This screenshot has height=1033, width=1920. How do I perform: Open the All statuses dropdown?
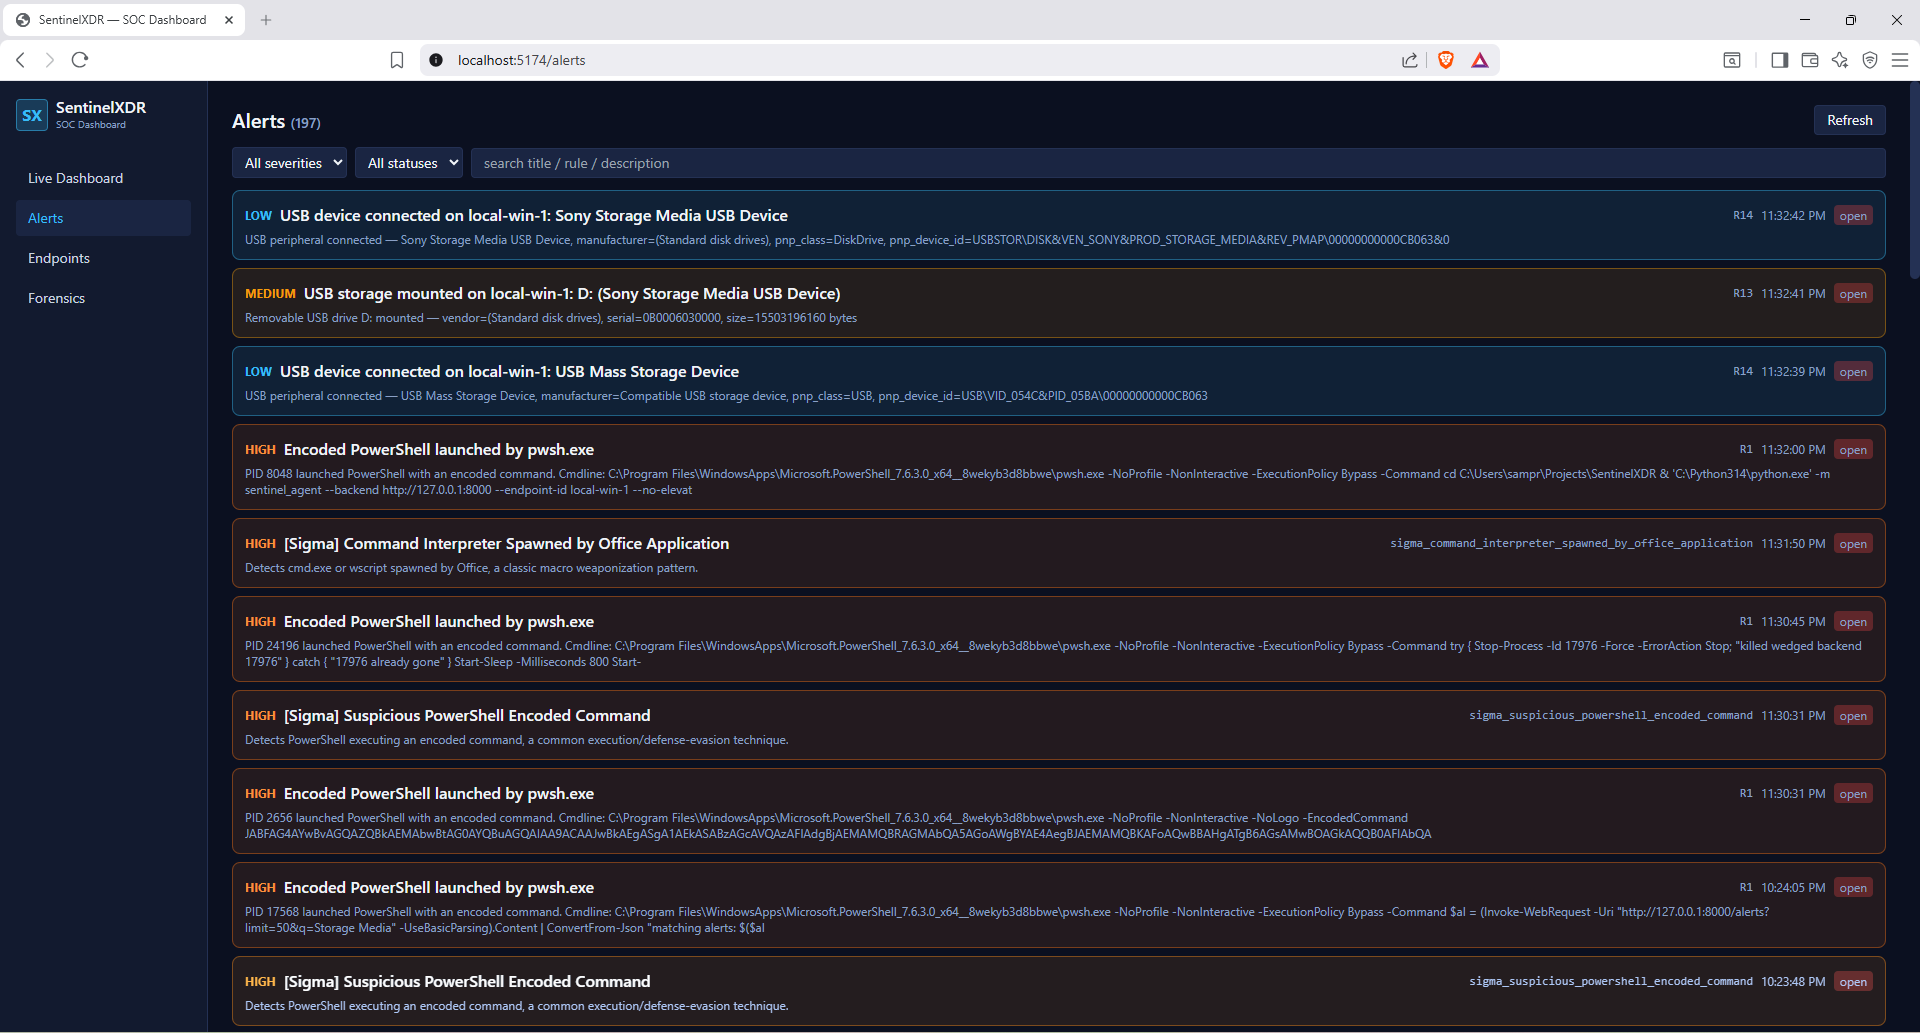[x=409, y=163]
